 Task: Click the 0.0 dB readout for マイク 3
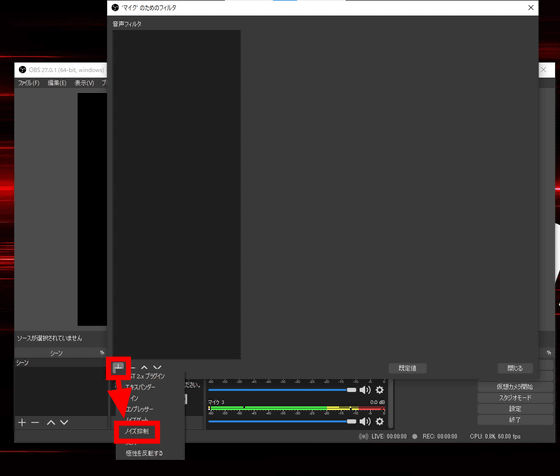tap(377, 402)
